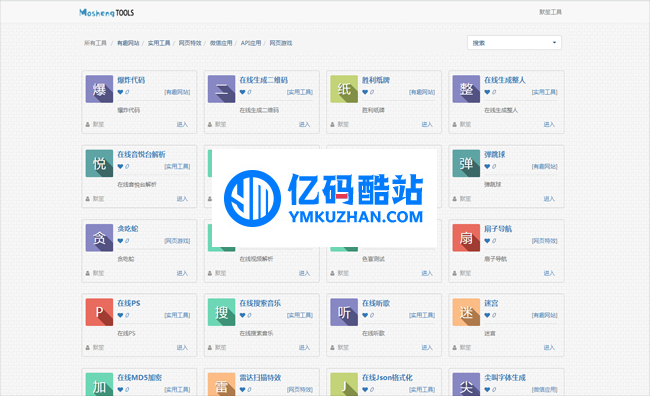
Task: Open the 雷达扫描特效 title link
Action: (260, 378)
